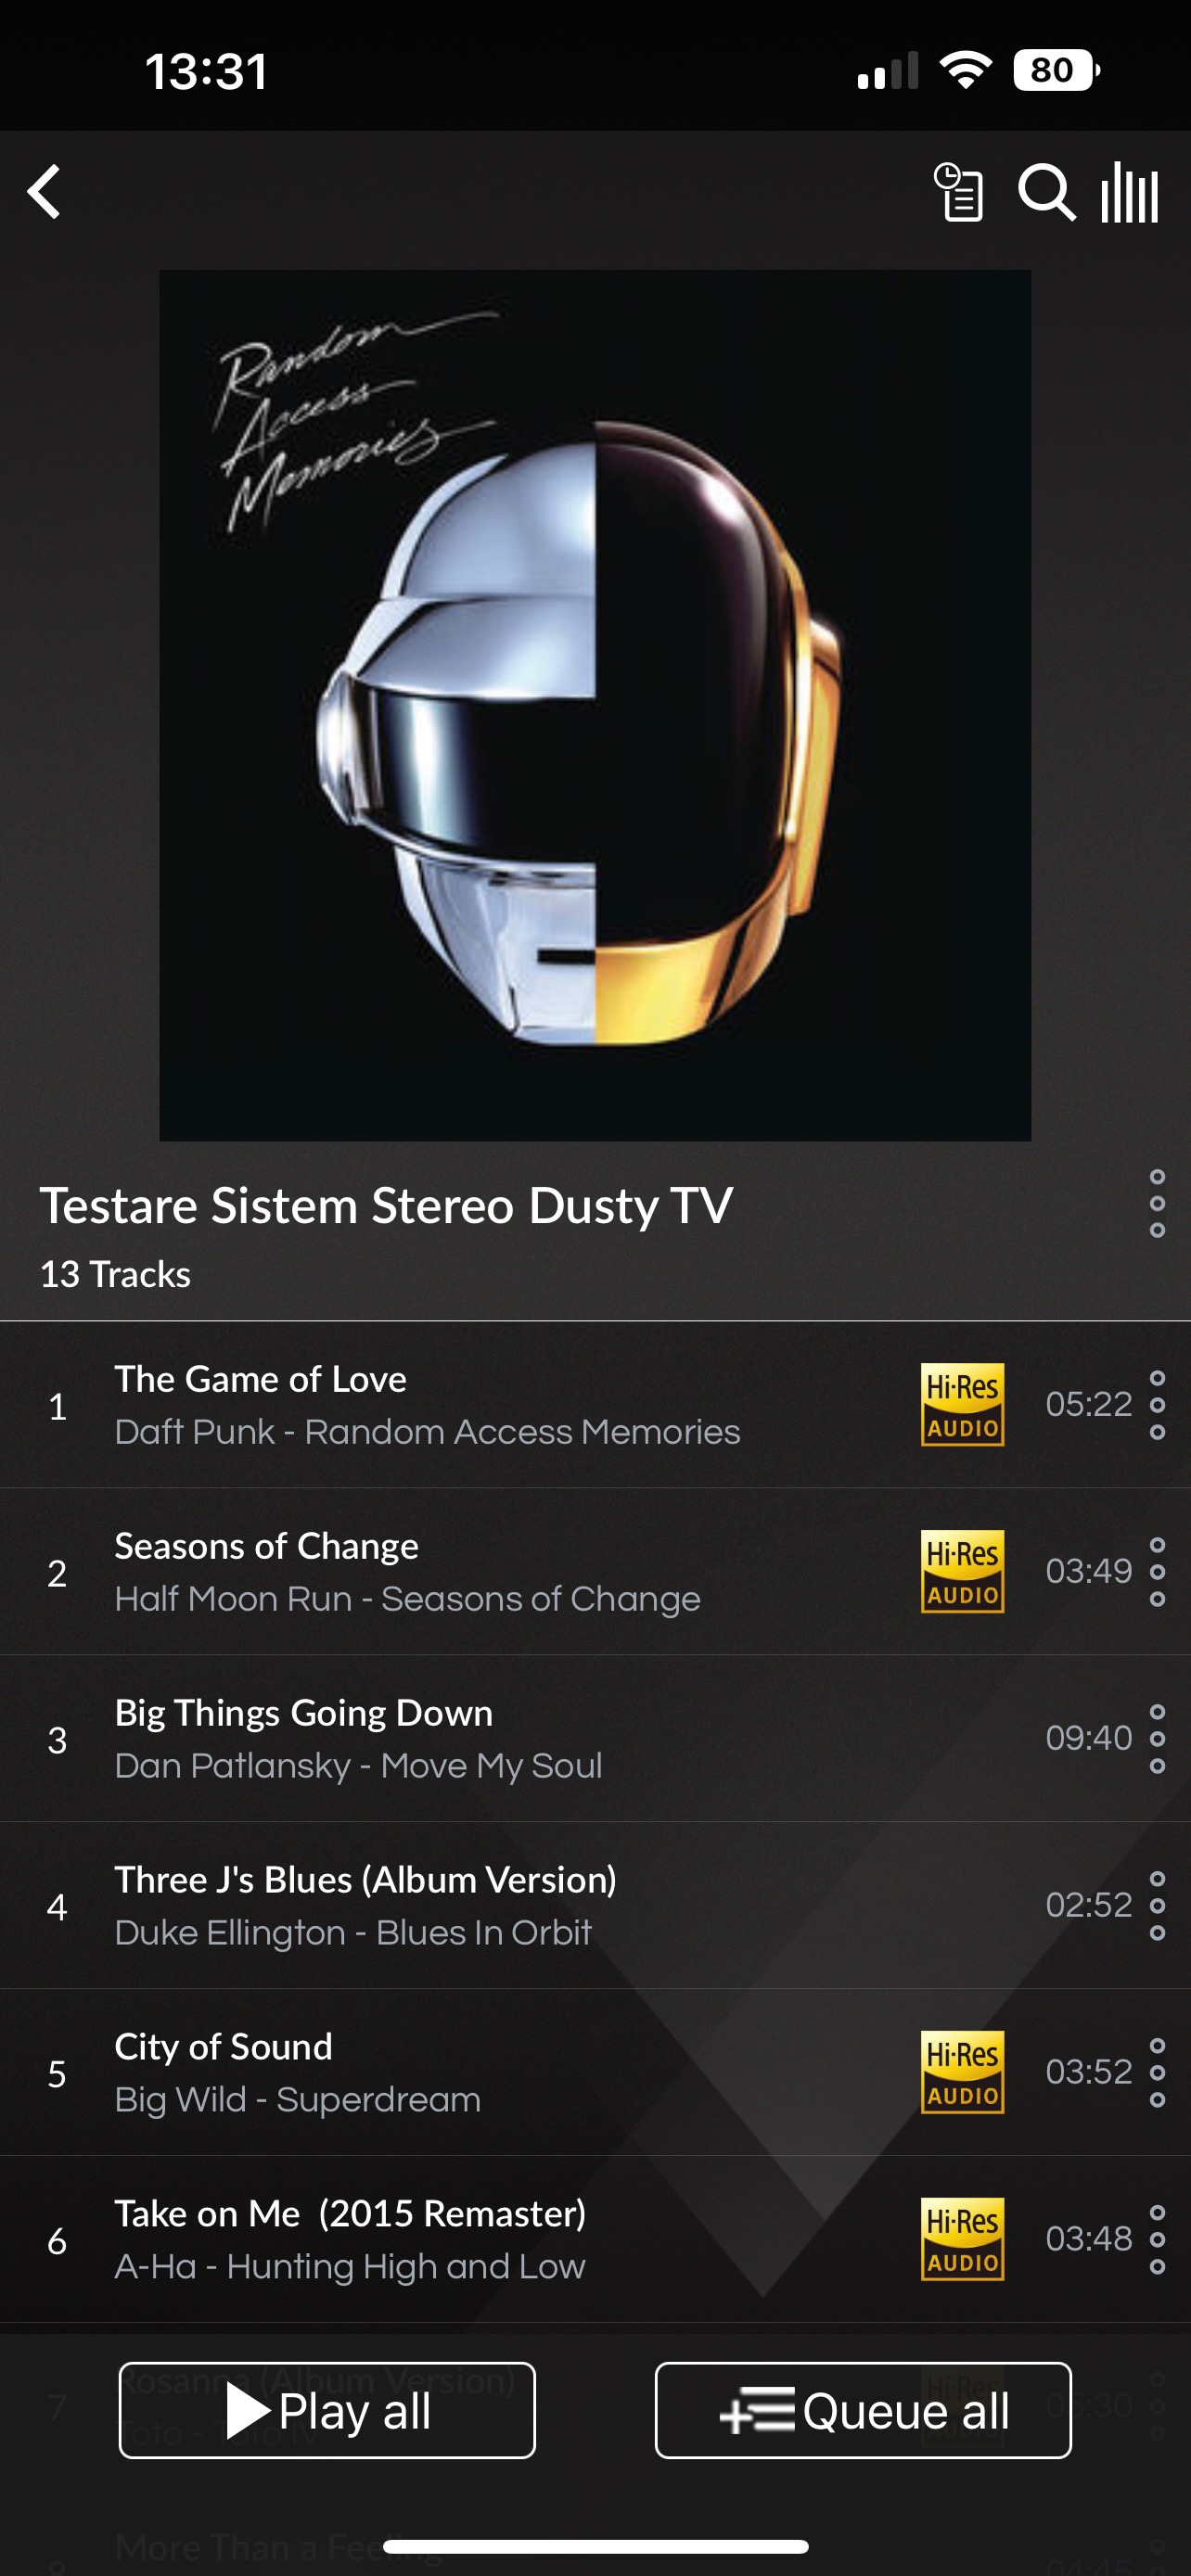Open now playing equalizer bars icon
This screenshot has width=1191, height=2576.
pyautogui.click(x=1130, y=192)
